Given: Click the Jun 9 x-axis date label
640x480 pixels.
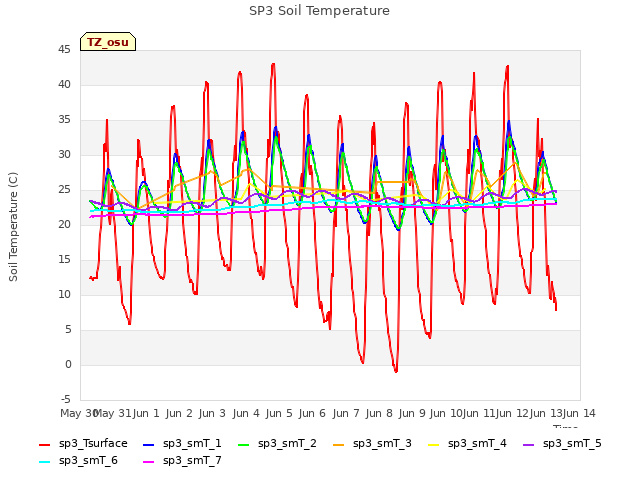Looking at the screenshot, I should coord(412,413).
